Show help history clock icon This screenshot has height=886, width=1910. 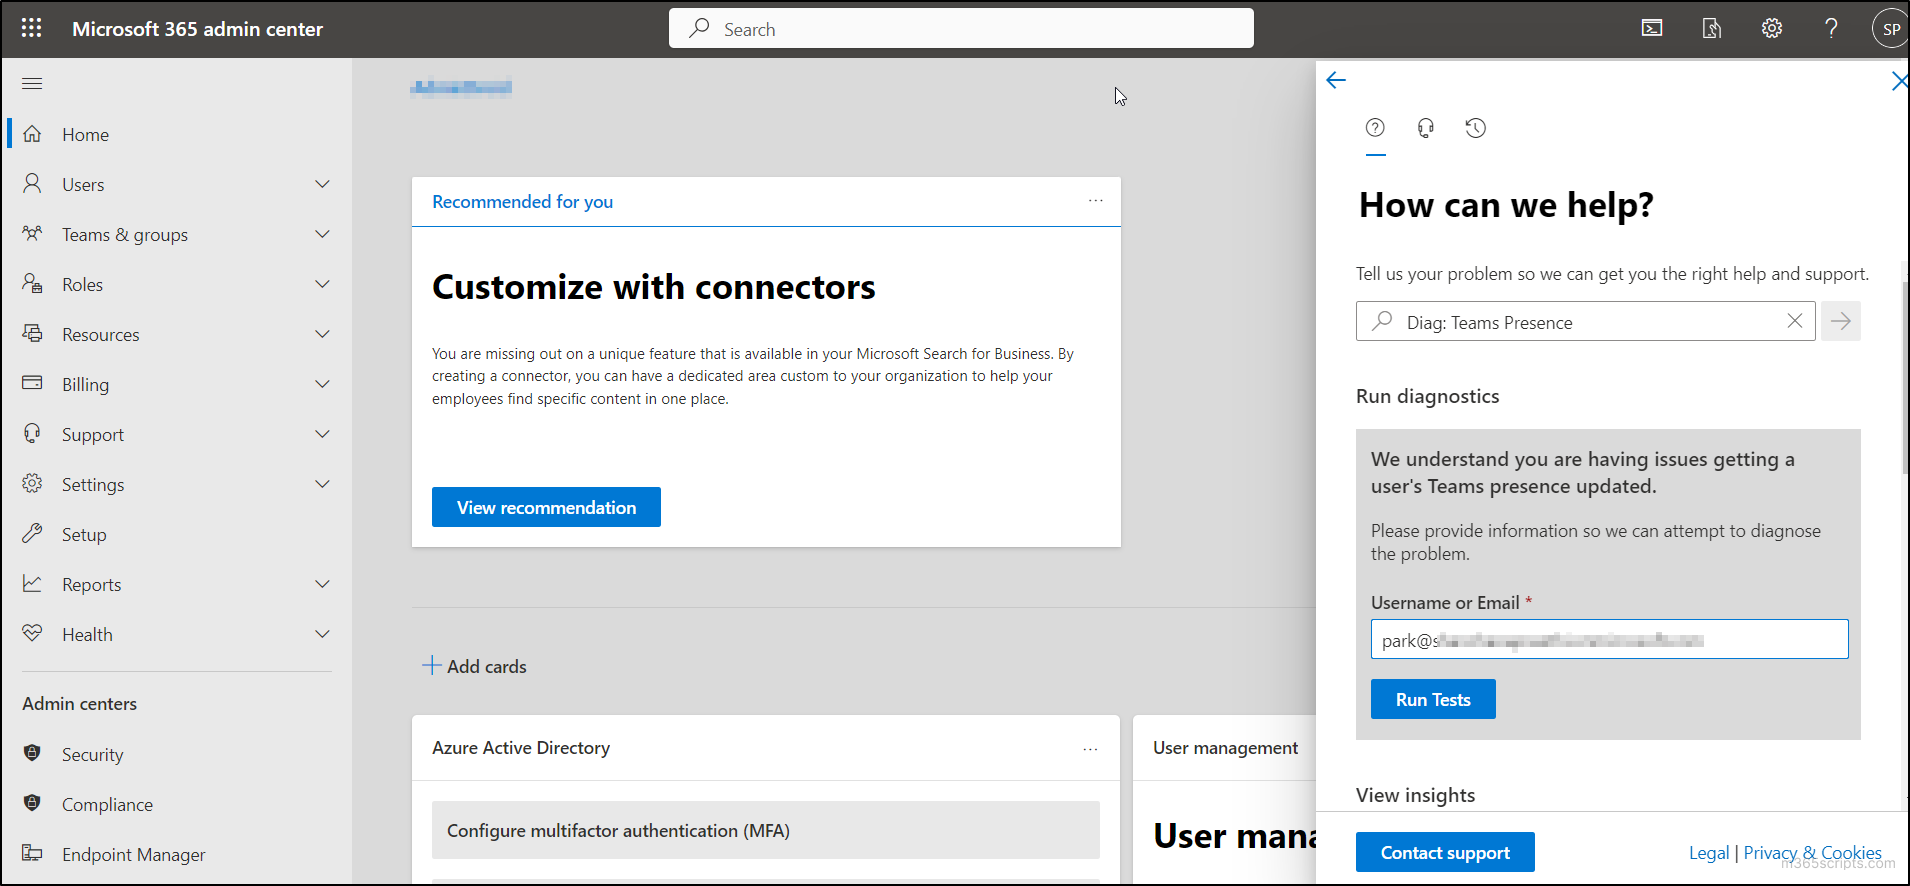(x=1475, y=128)
